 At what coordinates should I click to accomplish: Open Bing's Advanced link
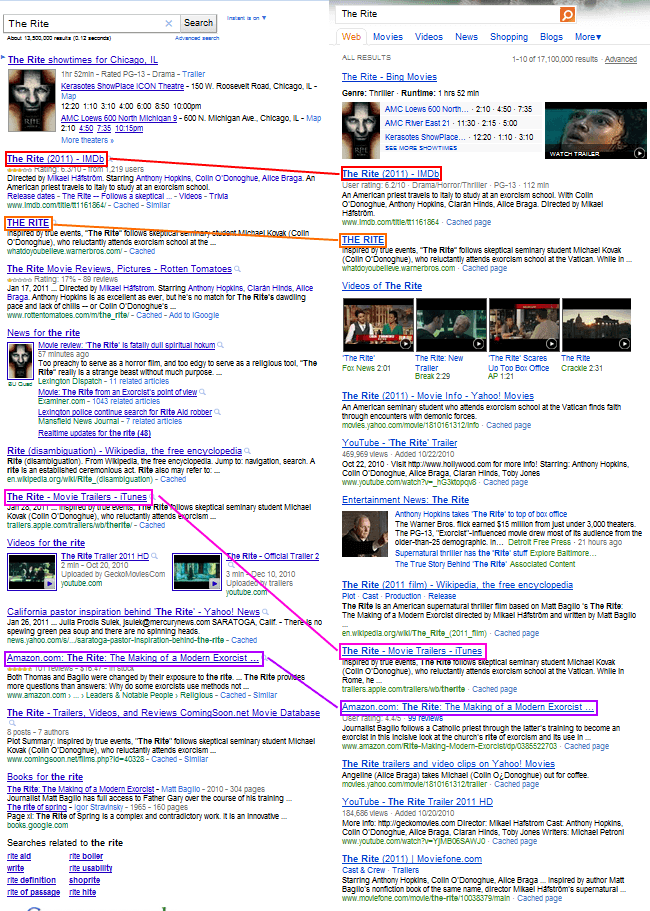point(620,59)
